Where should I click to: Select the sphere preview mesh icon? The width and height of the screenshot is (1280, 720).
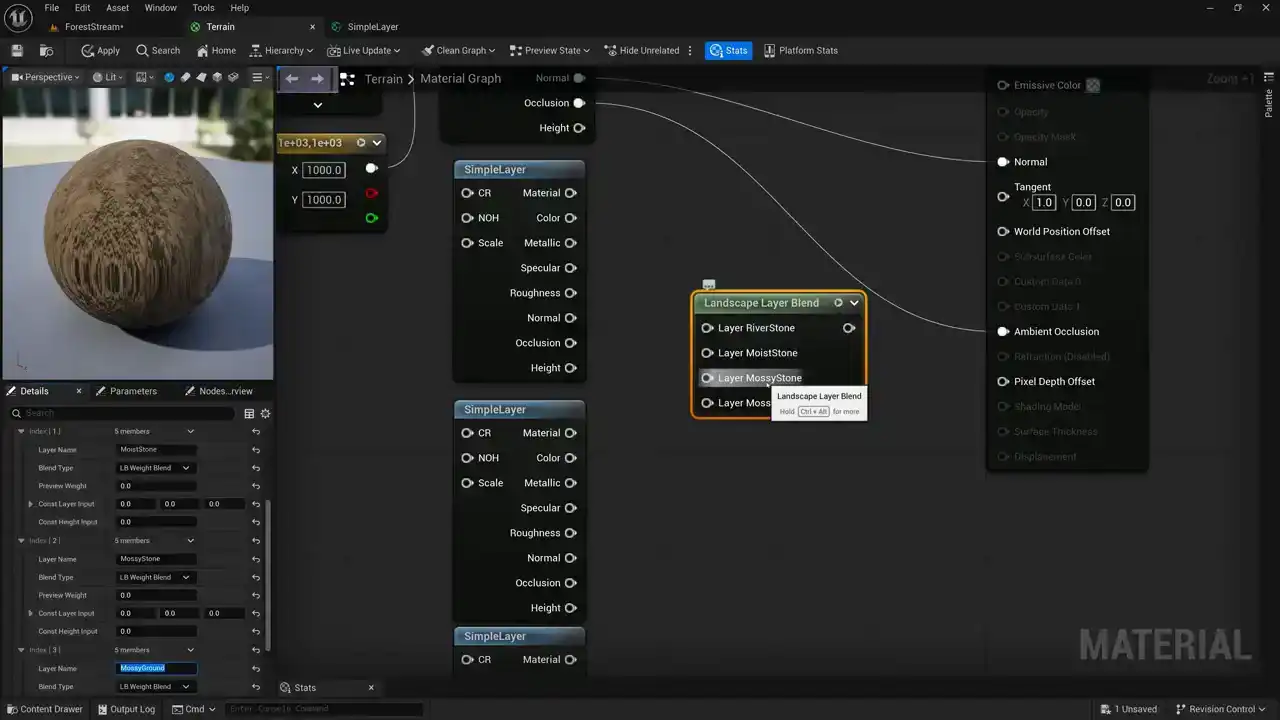(x=169, y=77)
